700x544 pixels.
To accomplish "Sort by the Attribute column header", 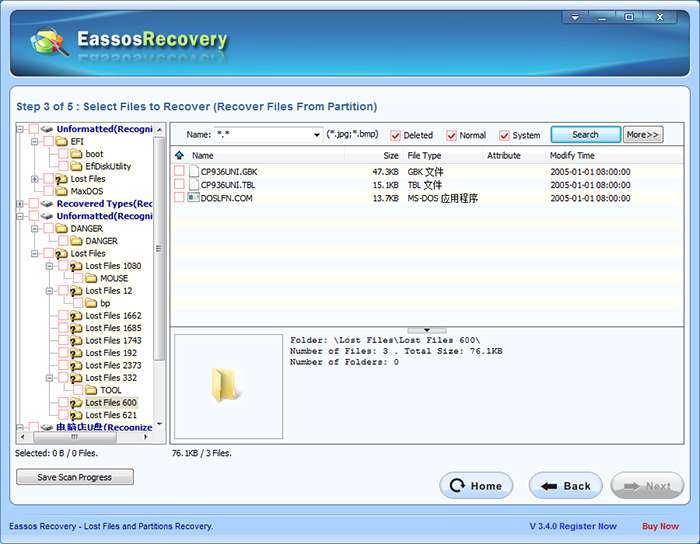I will 504,155.
